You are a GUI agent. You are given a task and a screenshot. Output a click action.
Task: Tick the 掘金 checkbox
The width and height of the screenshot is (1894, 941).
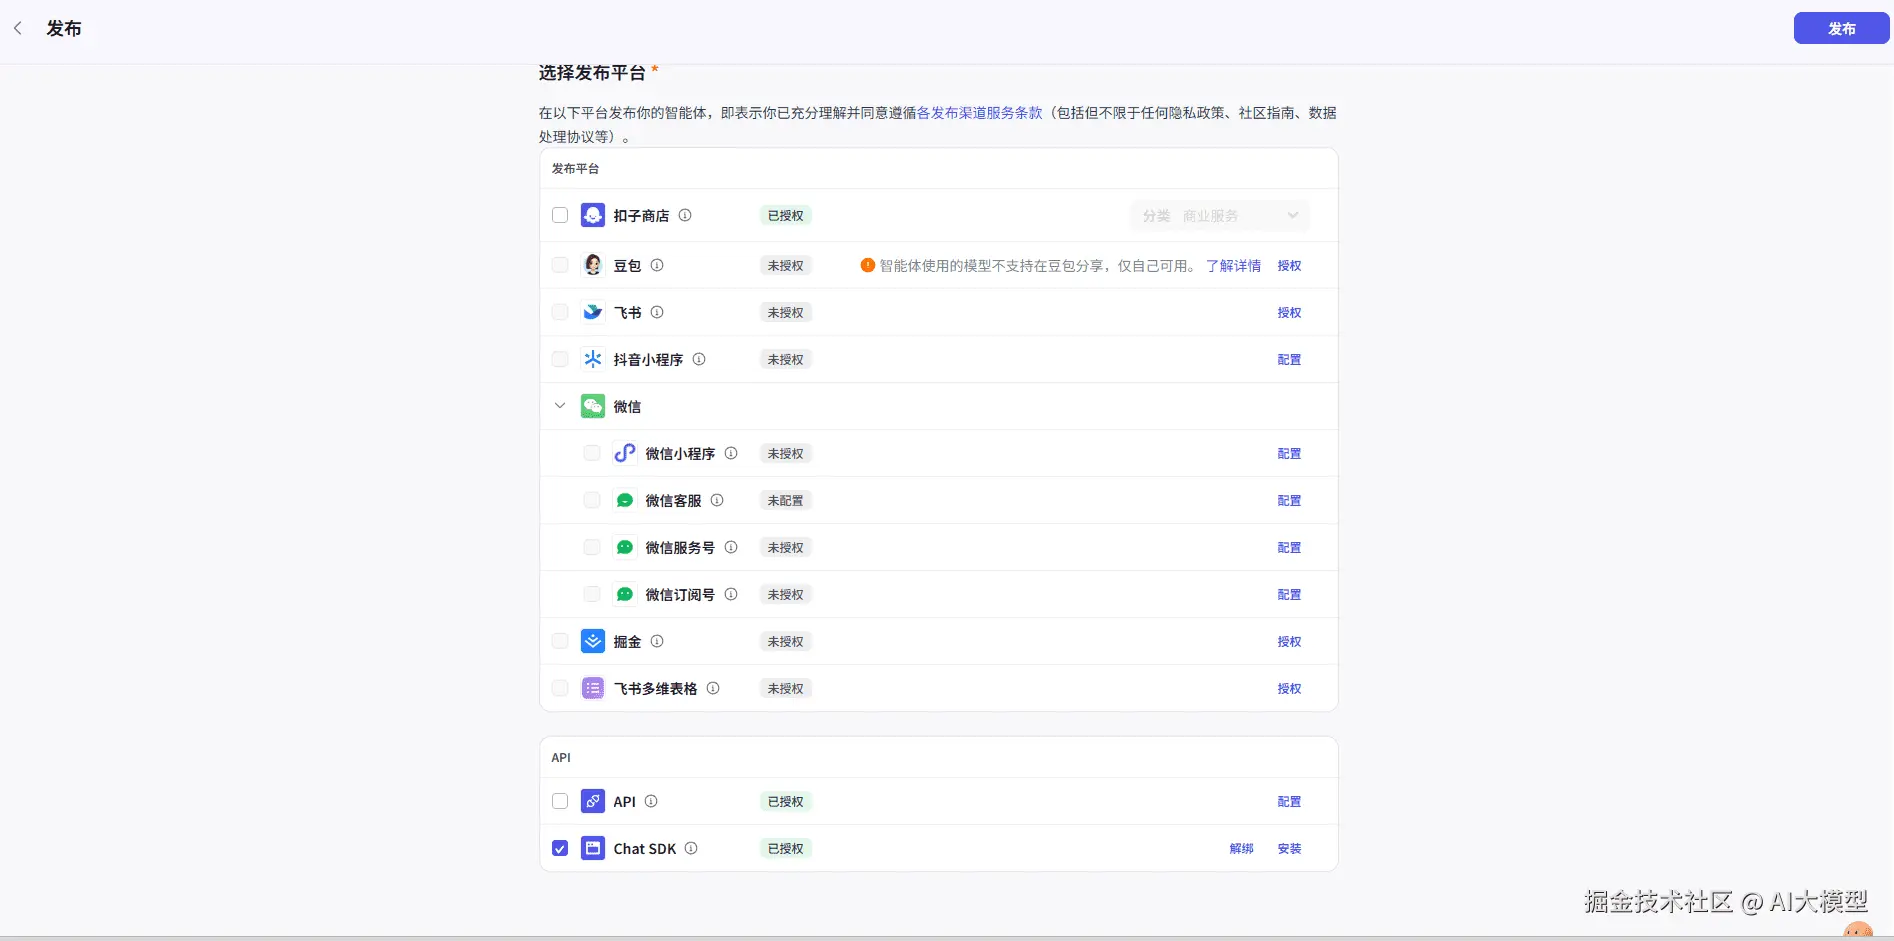[560, 641]
